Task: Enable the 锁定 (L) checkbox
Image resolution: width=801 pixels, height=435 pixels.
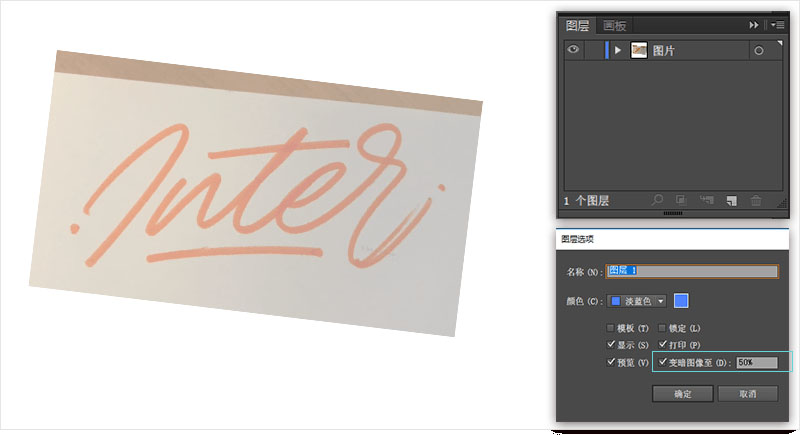Action: tap(662, 328)
